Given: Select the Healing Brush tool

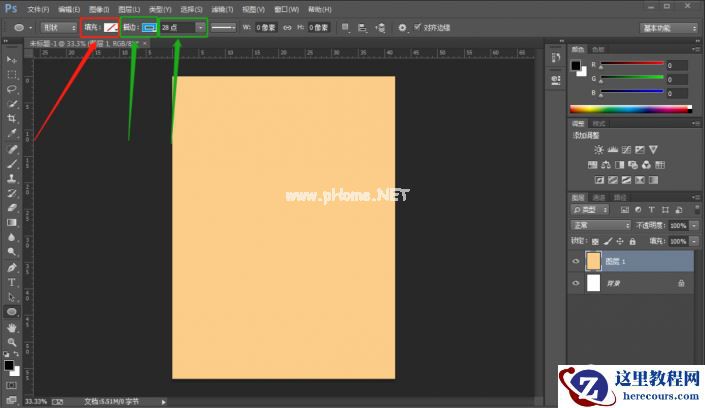Looking at the screenshot, I should pyautogui.click(x=12, y=149).
